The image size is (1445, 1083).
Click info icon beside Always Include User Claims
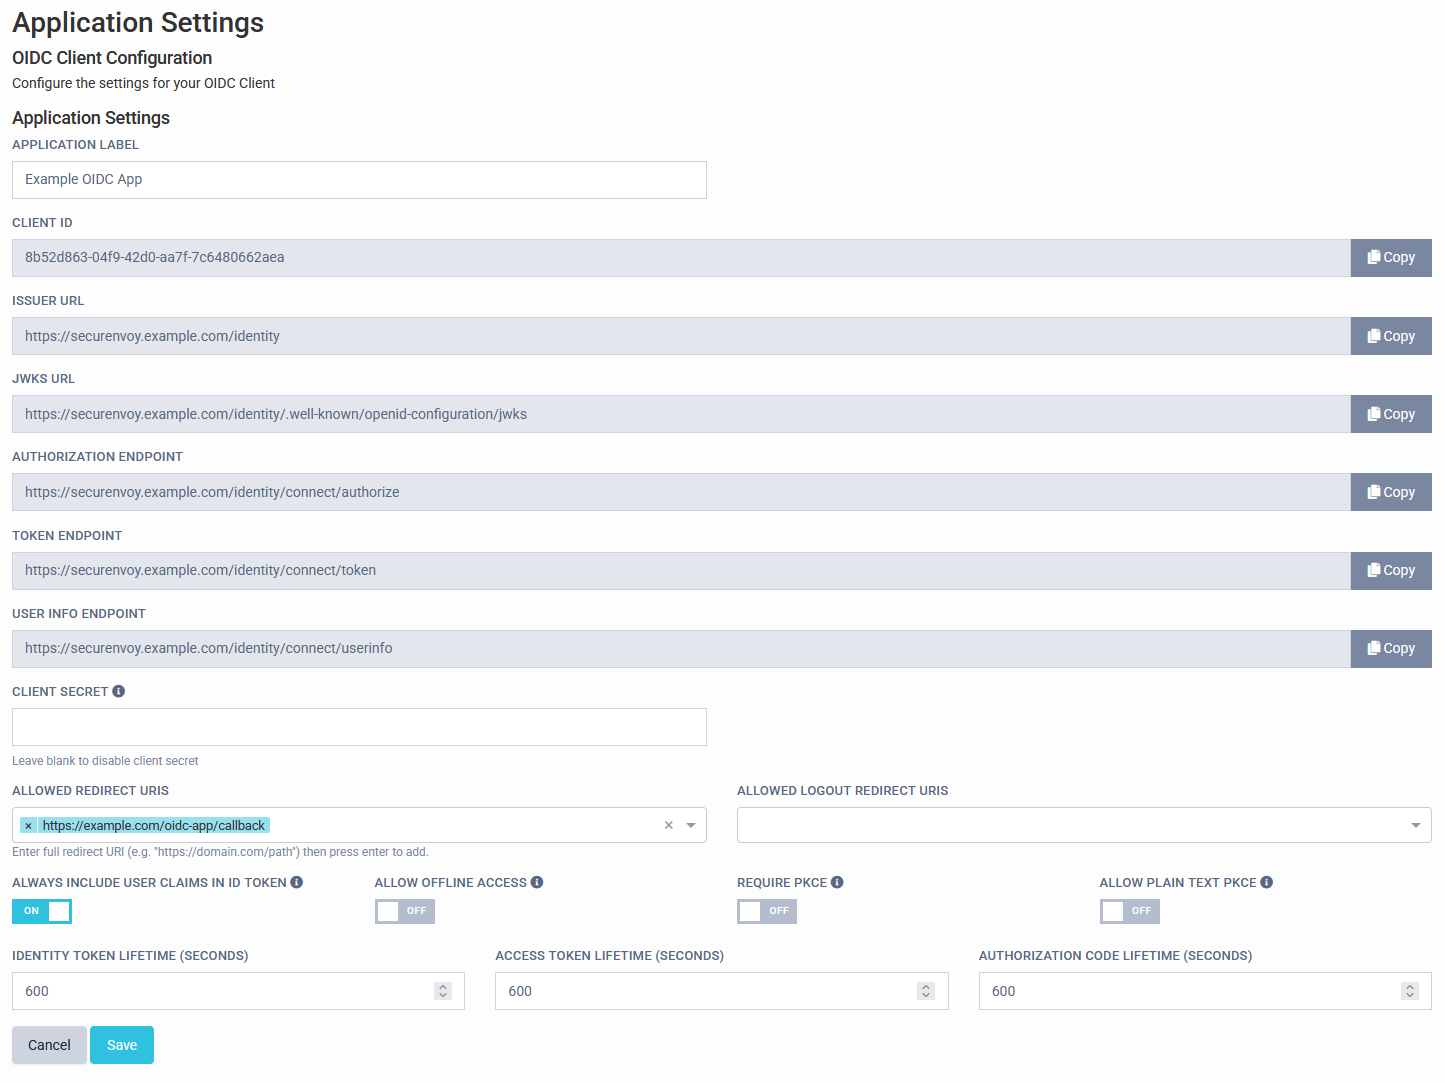(297, 882)
